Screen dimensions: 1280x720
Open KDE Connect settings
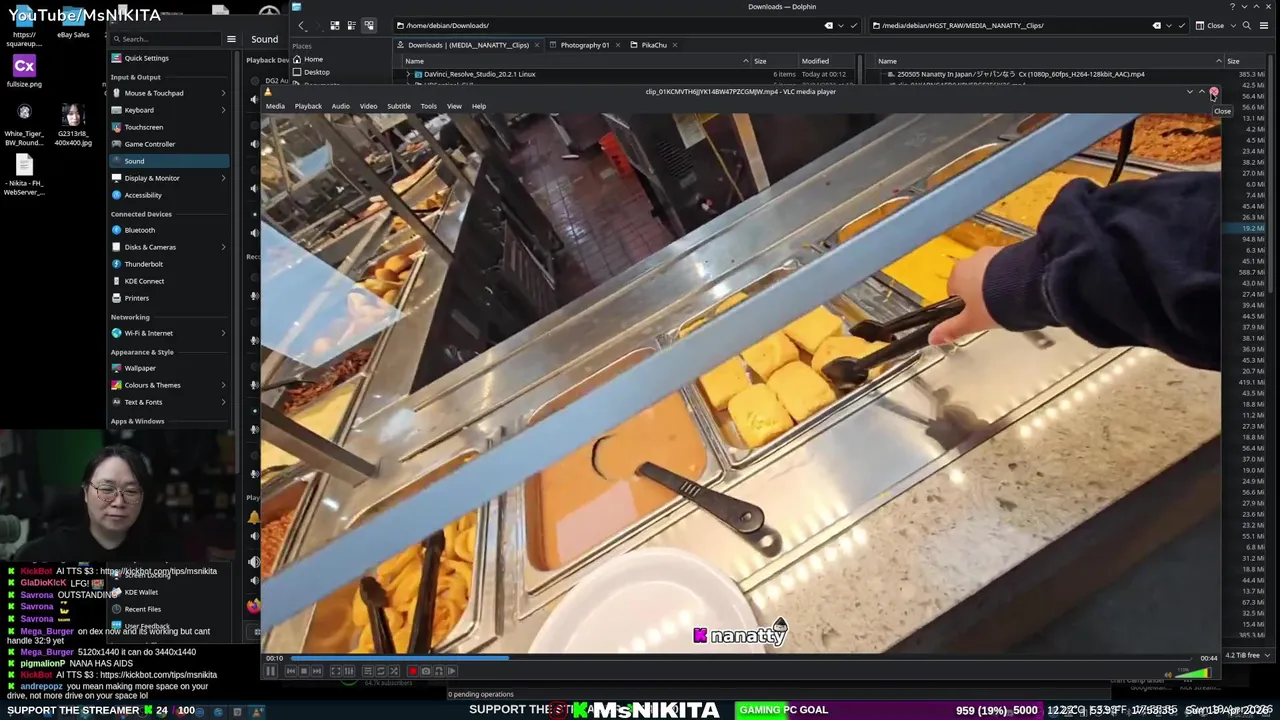coord(168,281)
